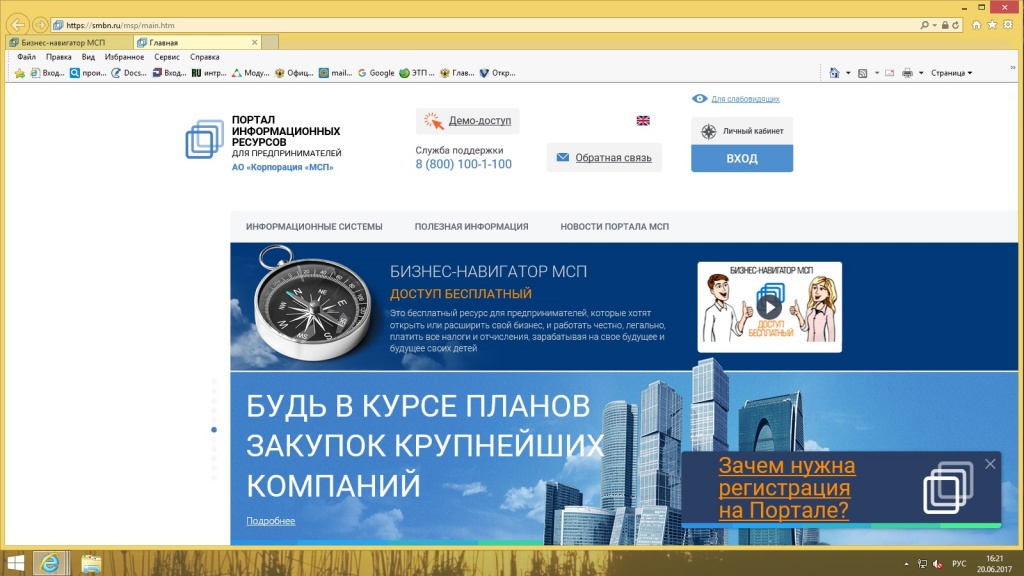This screenshot has width=1024, height=576.
Task: Open the АО «Корпорация «МСП» link
Action: 283,167
